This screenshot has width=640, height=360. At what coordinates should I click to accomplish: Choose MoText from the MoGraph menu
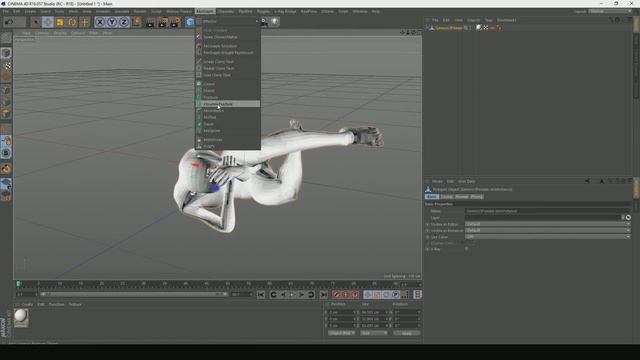[228, 118]
